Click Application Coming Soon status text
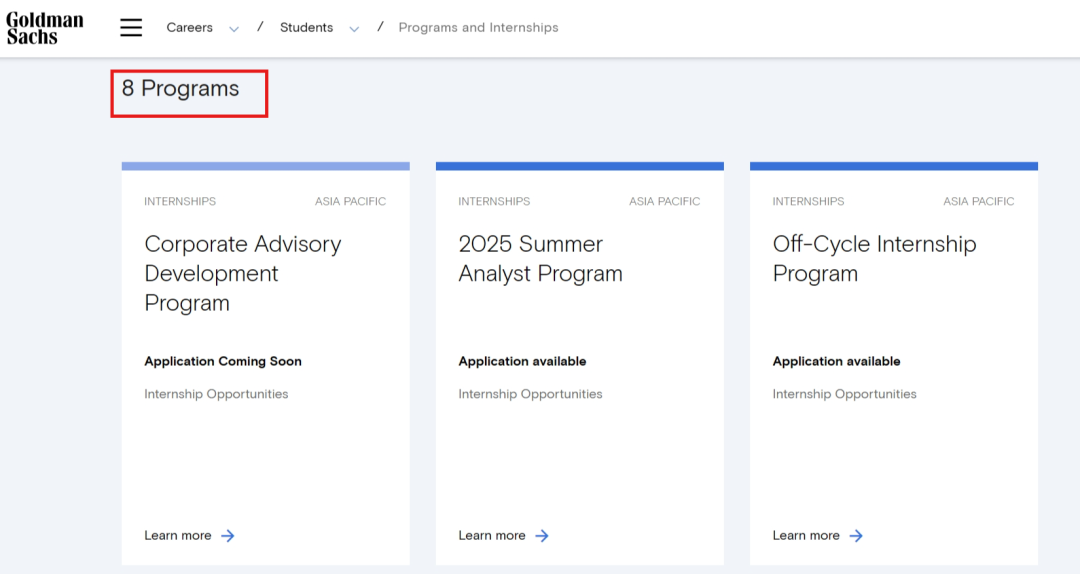1080x574 pixels. click(x=222, y=361)
